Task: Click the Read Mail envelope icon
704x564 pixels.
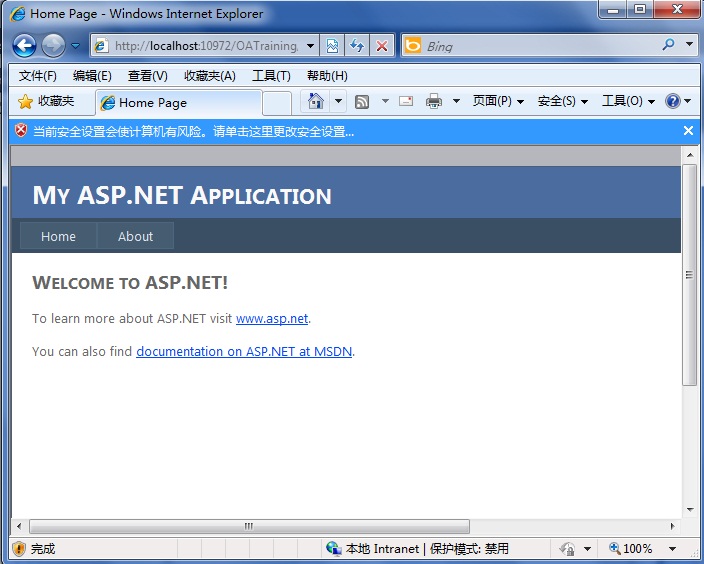Action: [406, 101]
